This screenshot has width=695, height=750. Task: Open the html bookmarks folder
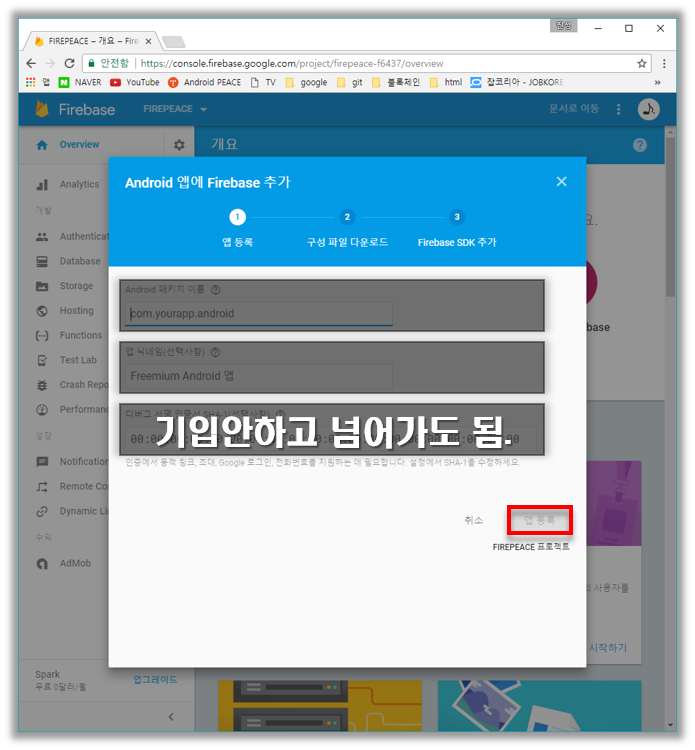pyautogui.click(x=446, y=82)
